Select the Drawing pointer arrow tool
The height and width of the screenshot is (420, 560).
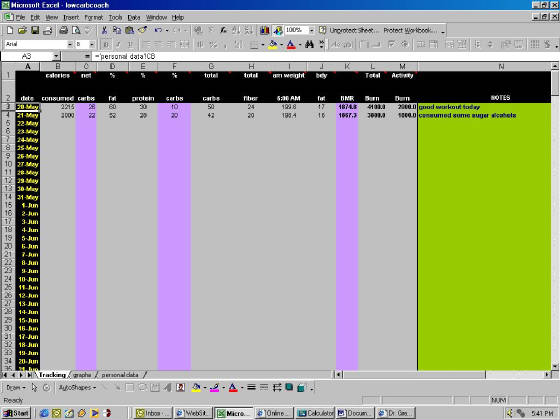pyautogui.click(x=34, y=388)
